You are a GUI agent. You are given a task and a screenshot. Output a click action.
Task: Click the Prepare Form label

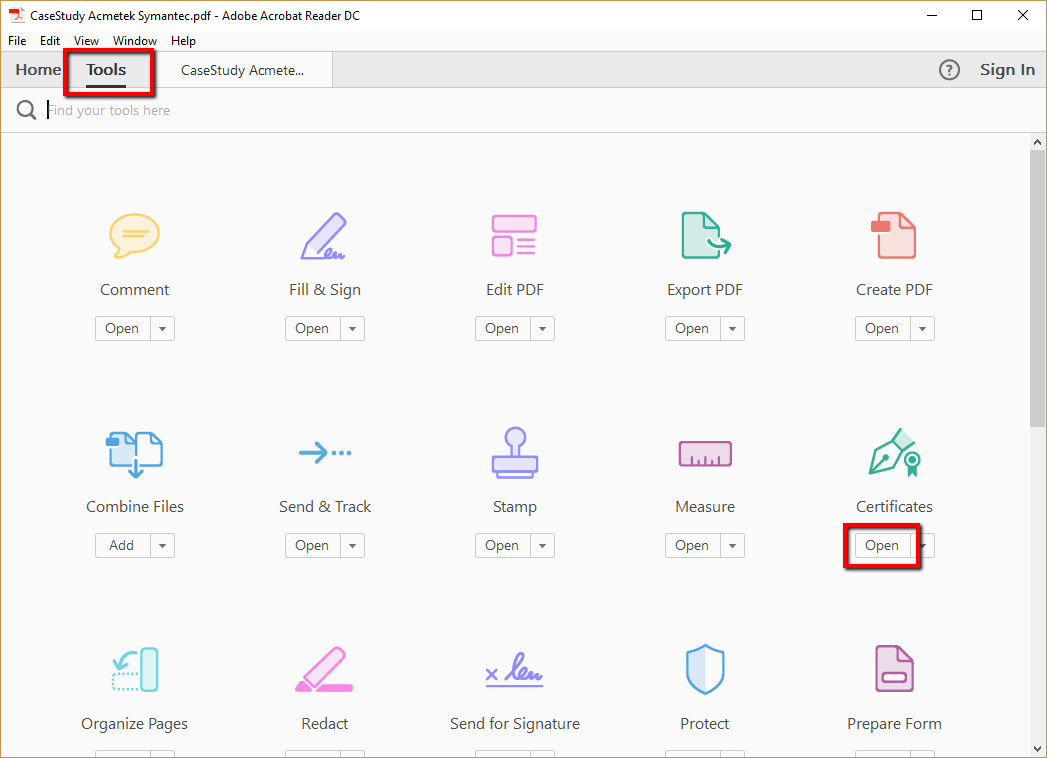(x=894, y=724)
